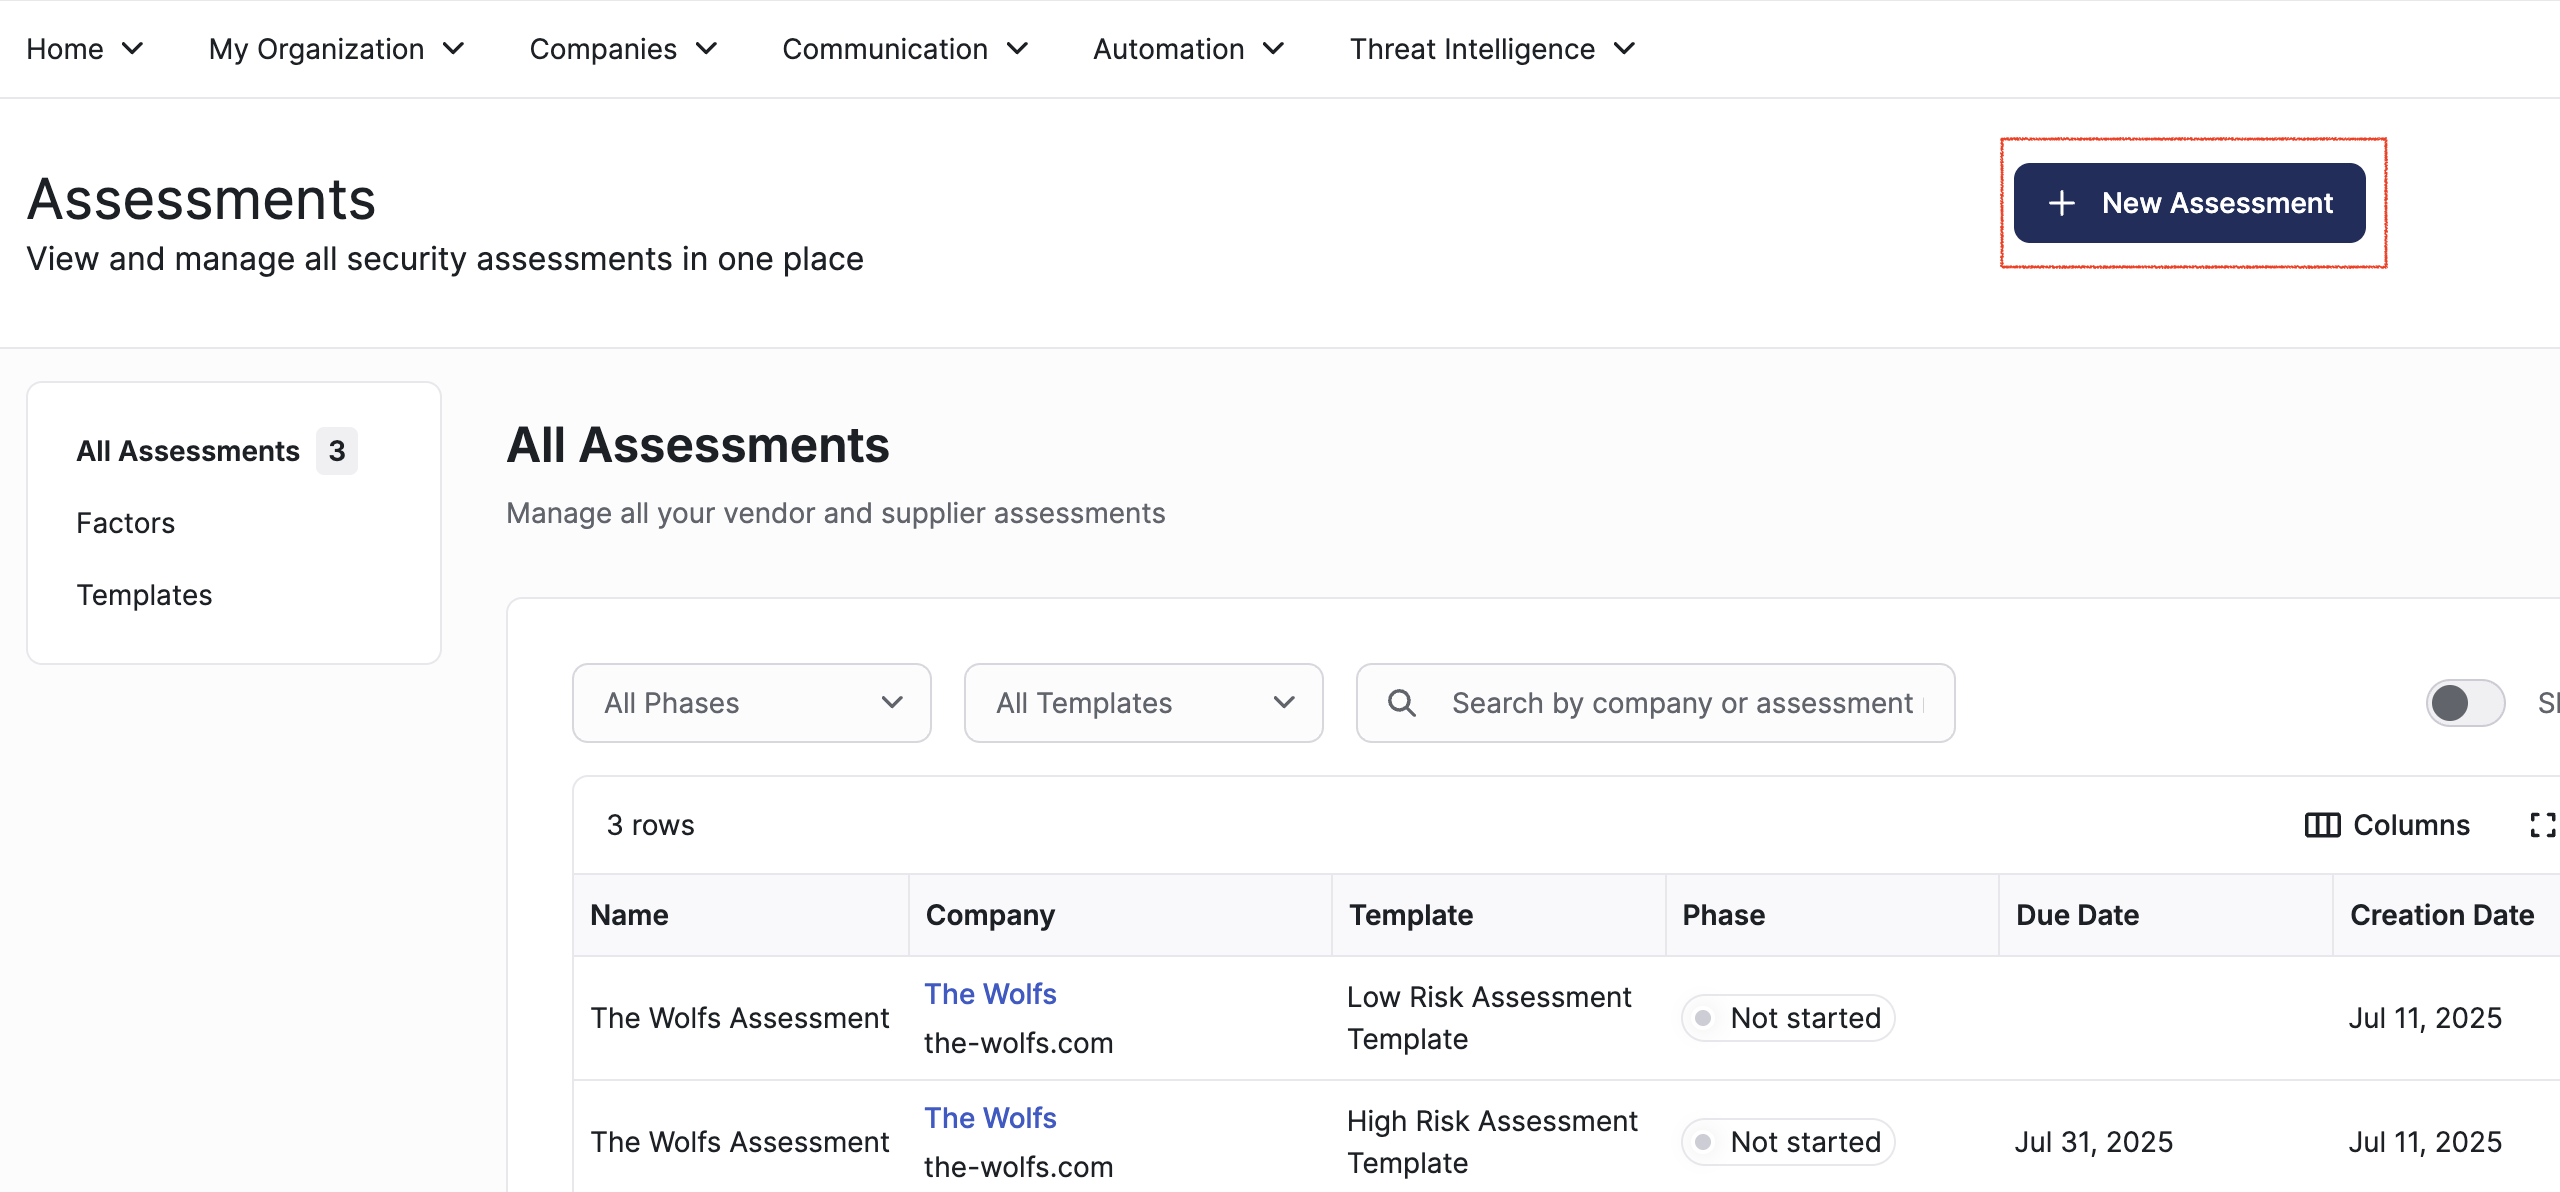Click Not started badge in High Risk row
The height and width of the screenshot is (1192, 2560).
coord(1788,1142)
